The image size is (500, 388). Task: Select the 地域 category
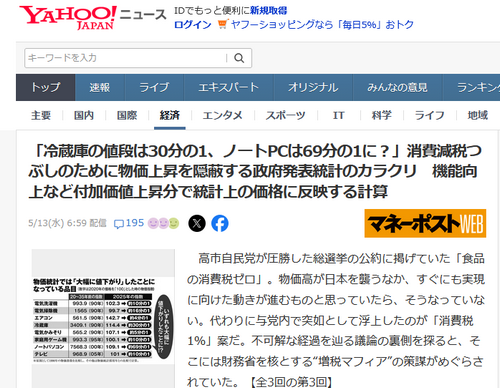click(478, 115)
